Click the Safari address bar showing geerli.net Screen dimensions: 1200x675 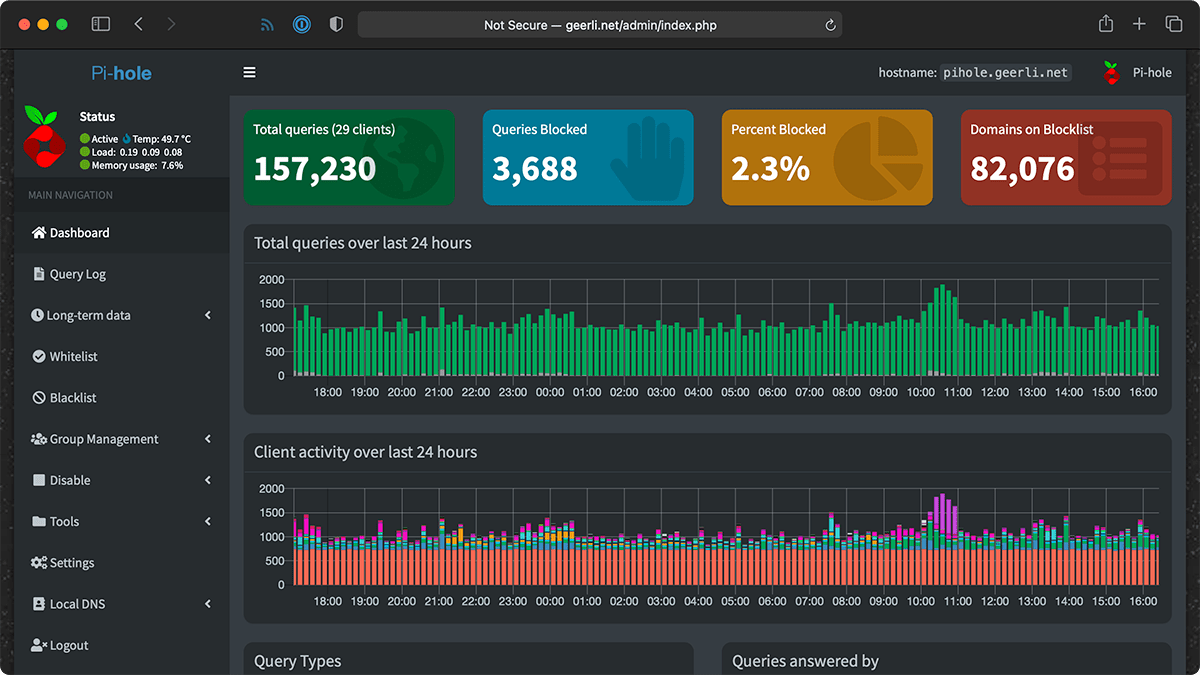600,24
